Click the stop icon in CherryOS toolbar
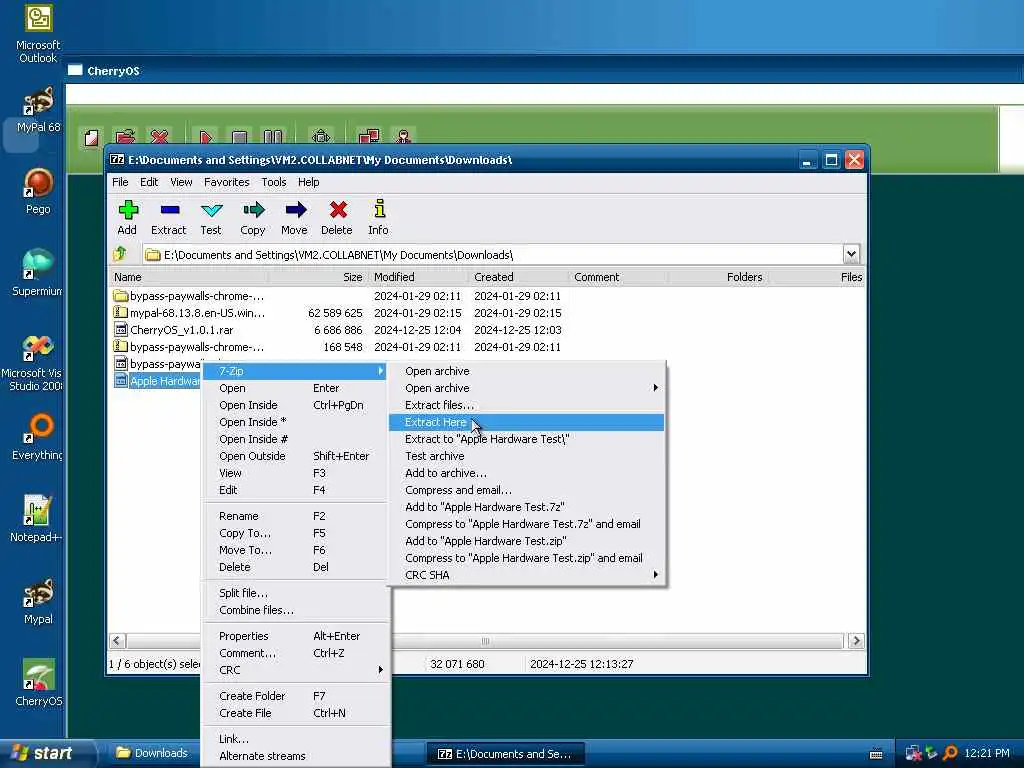The image size is (1024, 768). coord(240,137)
